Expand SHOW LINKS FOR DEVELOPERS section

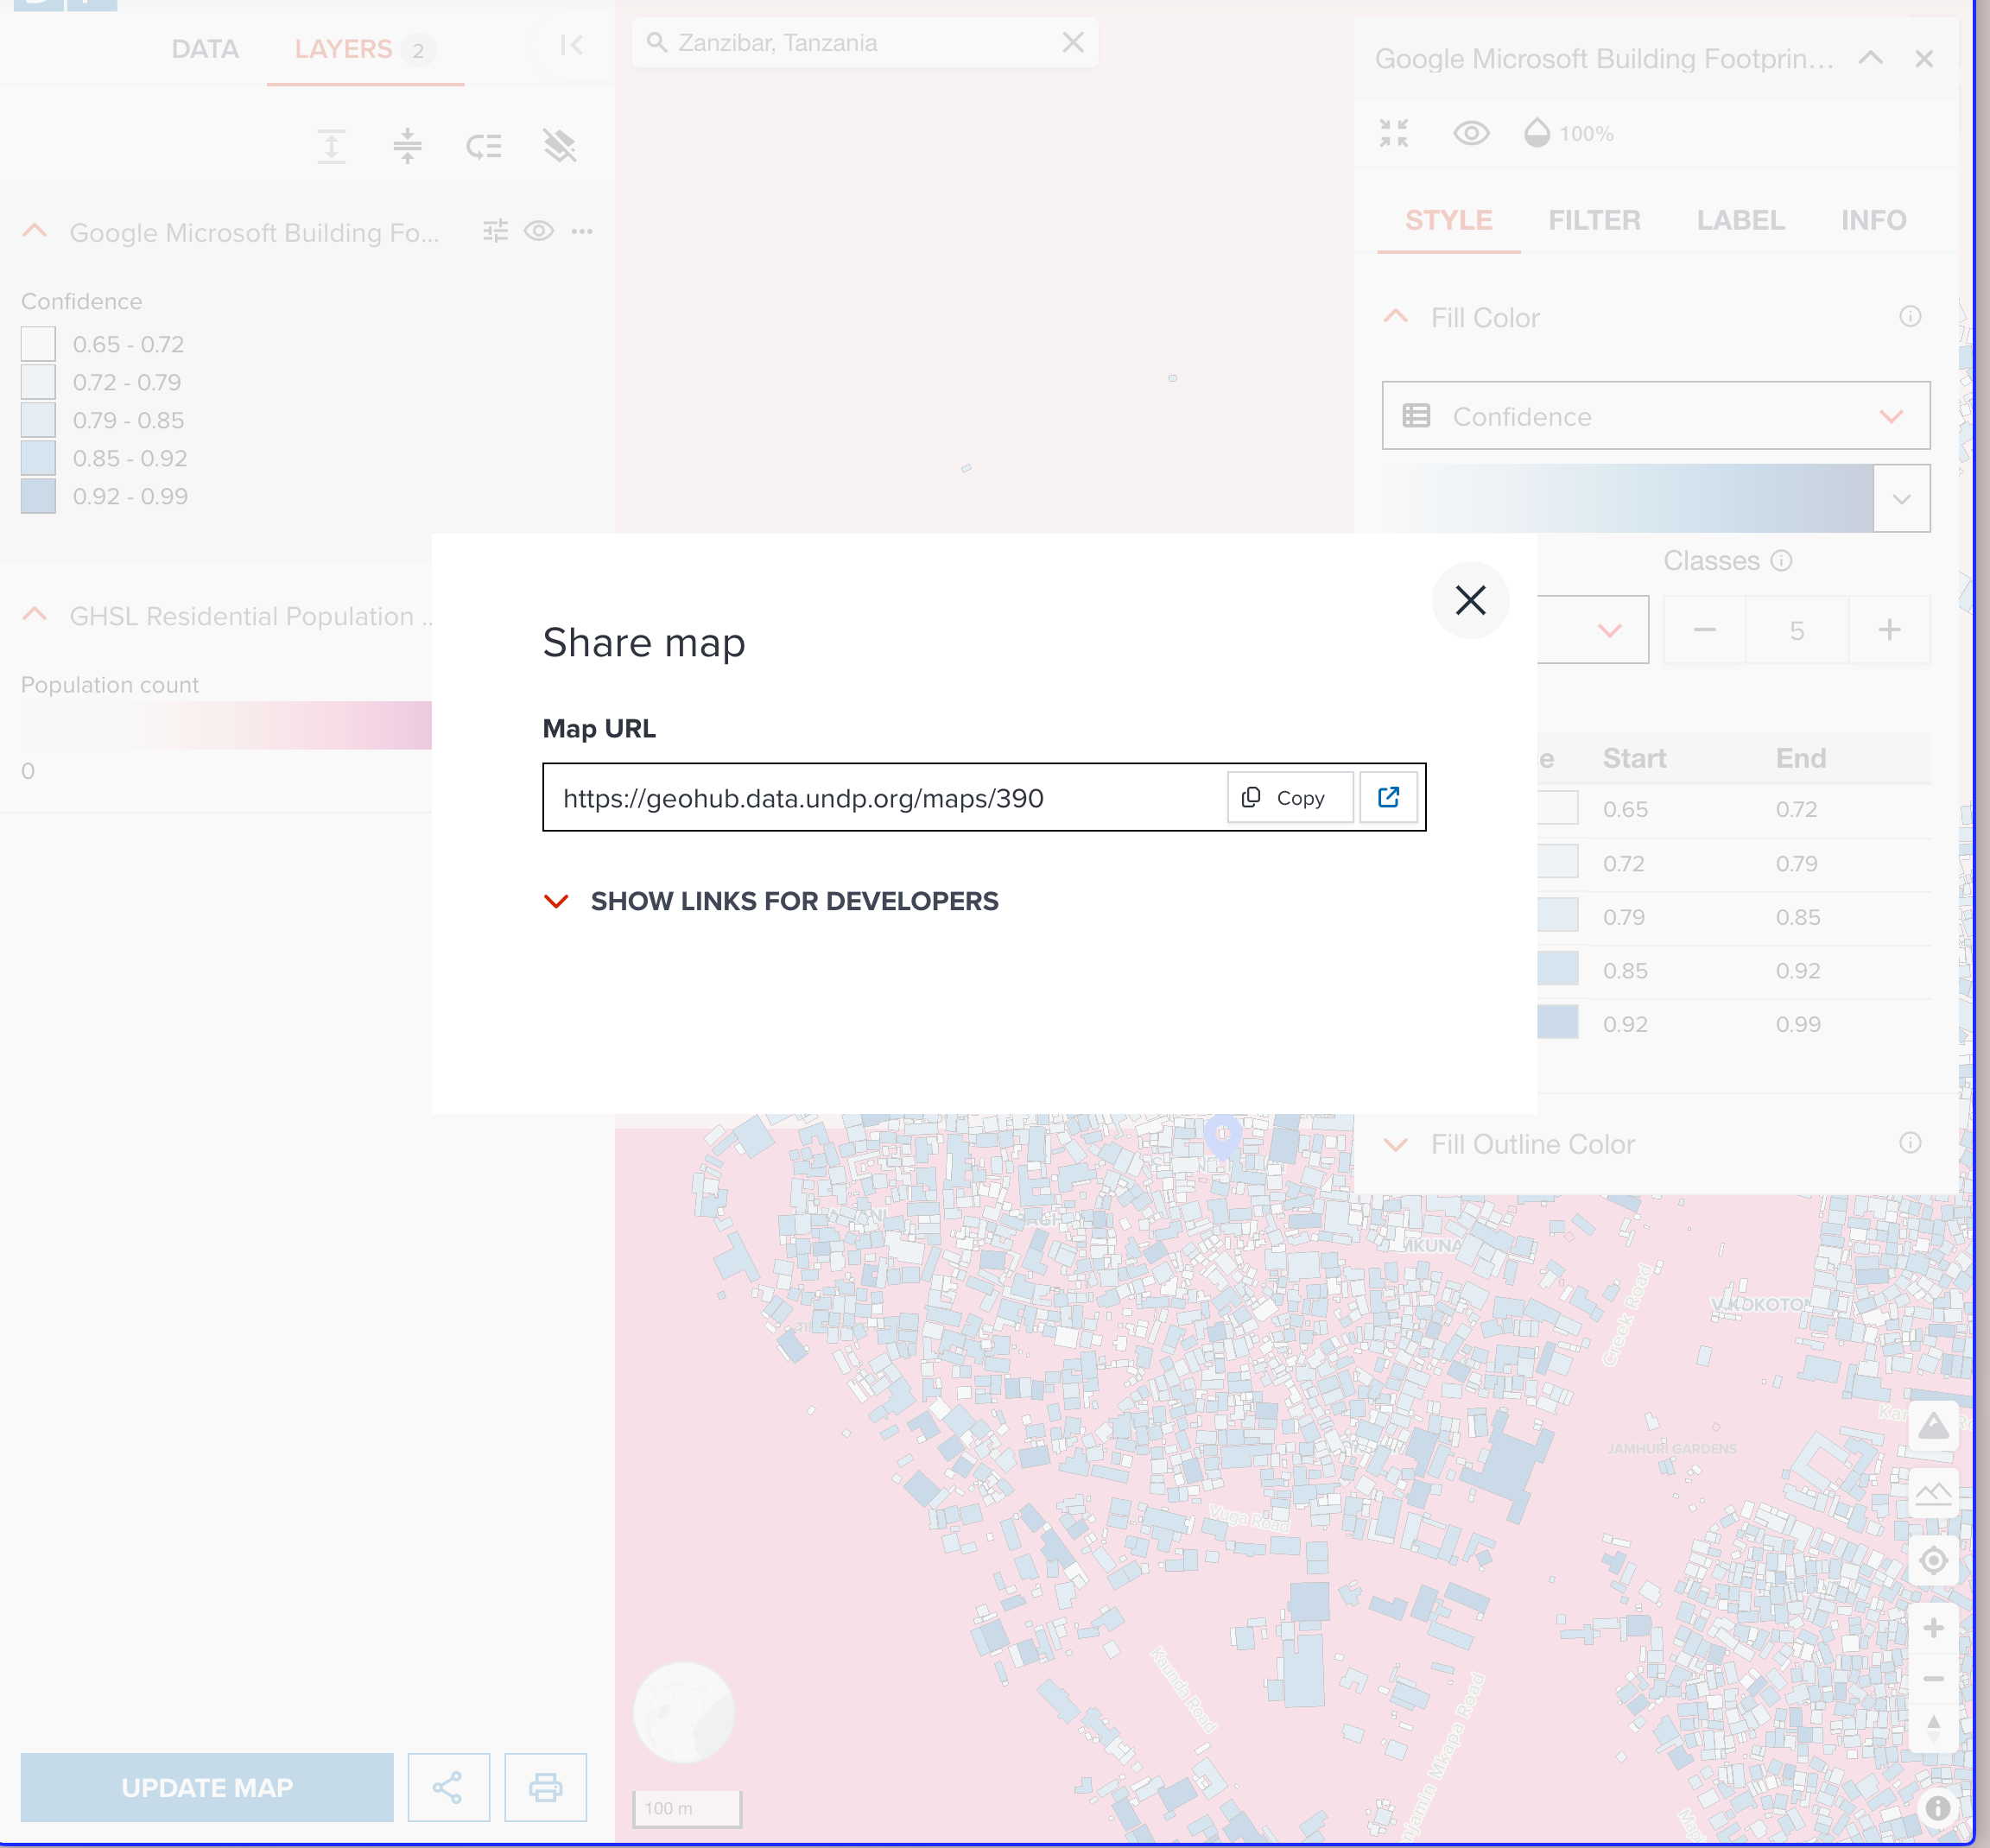[793, 901]
